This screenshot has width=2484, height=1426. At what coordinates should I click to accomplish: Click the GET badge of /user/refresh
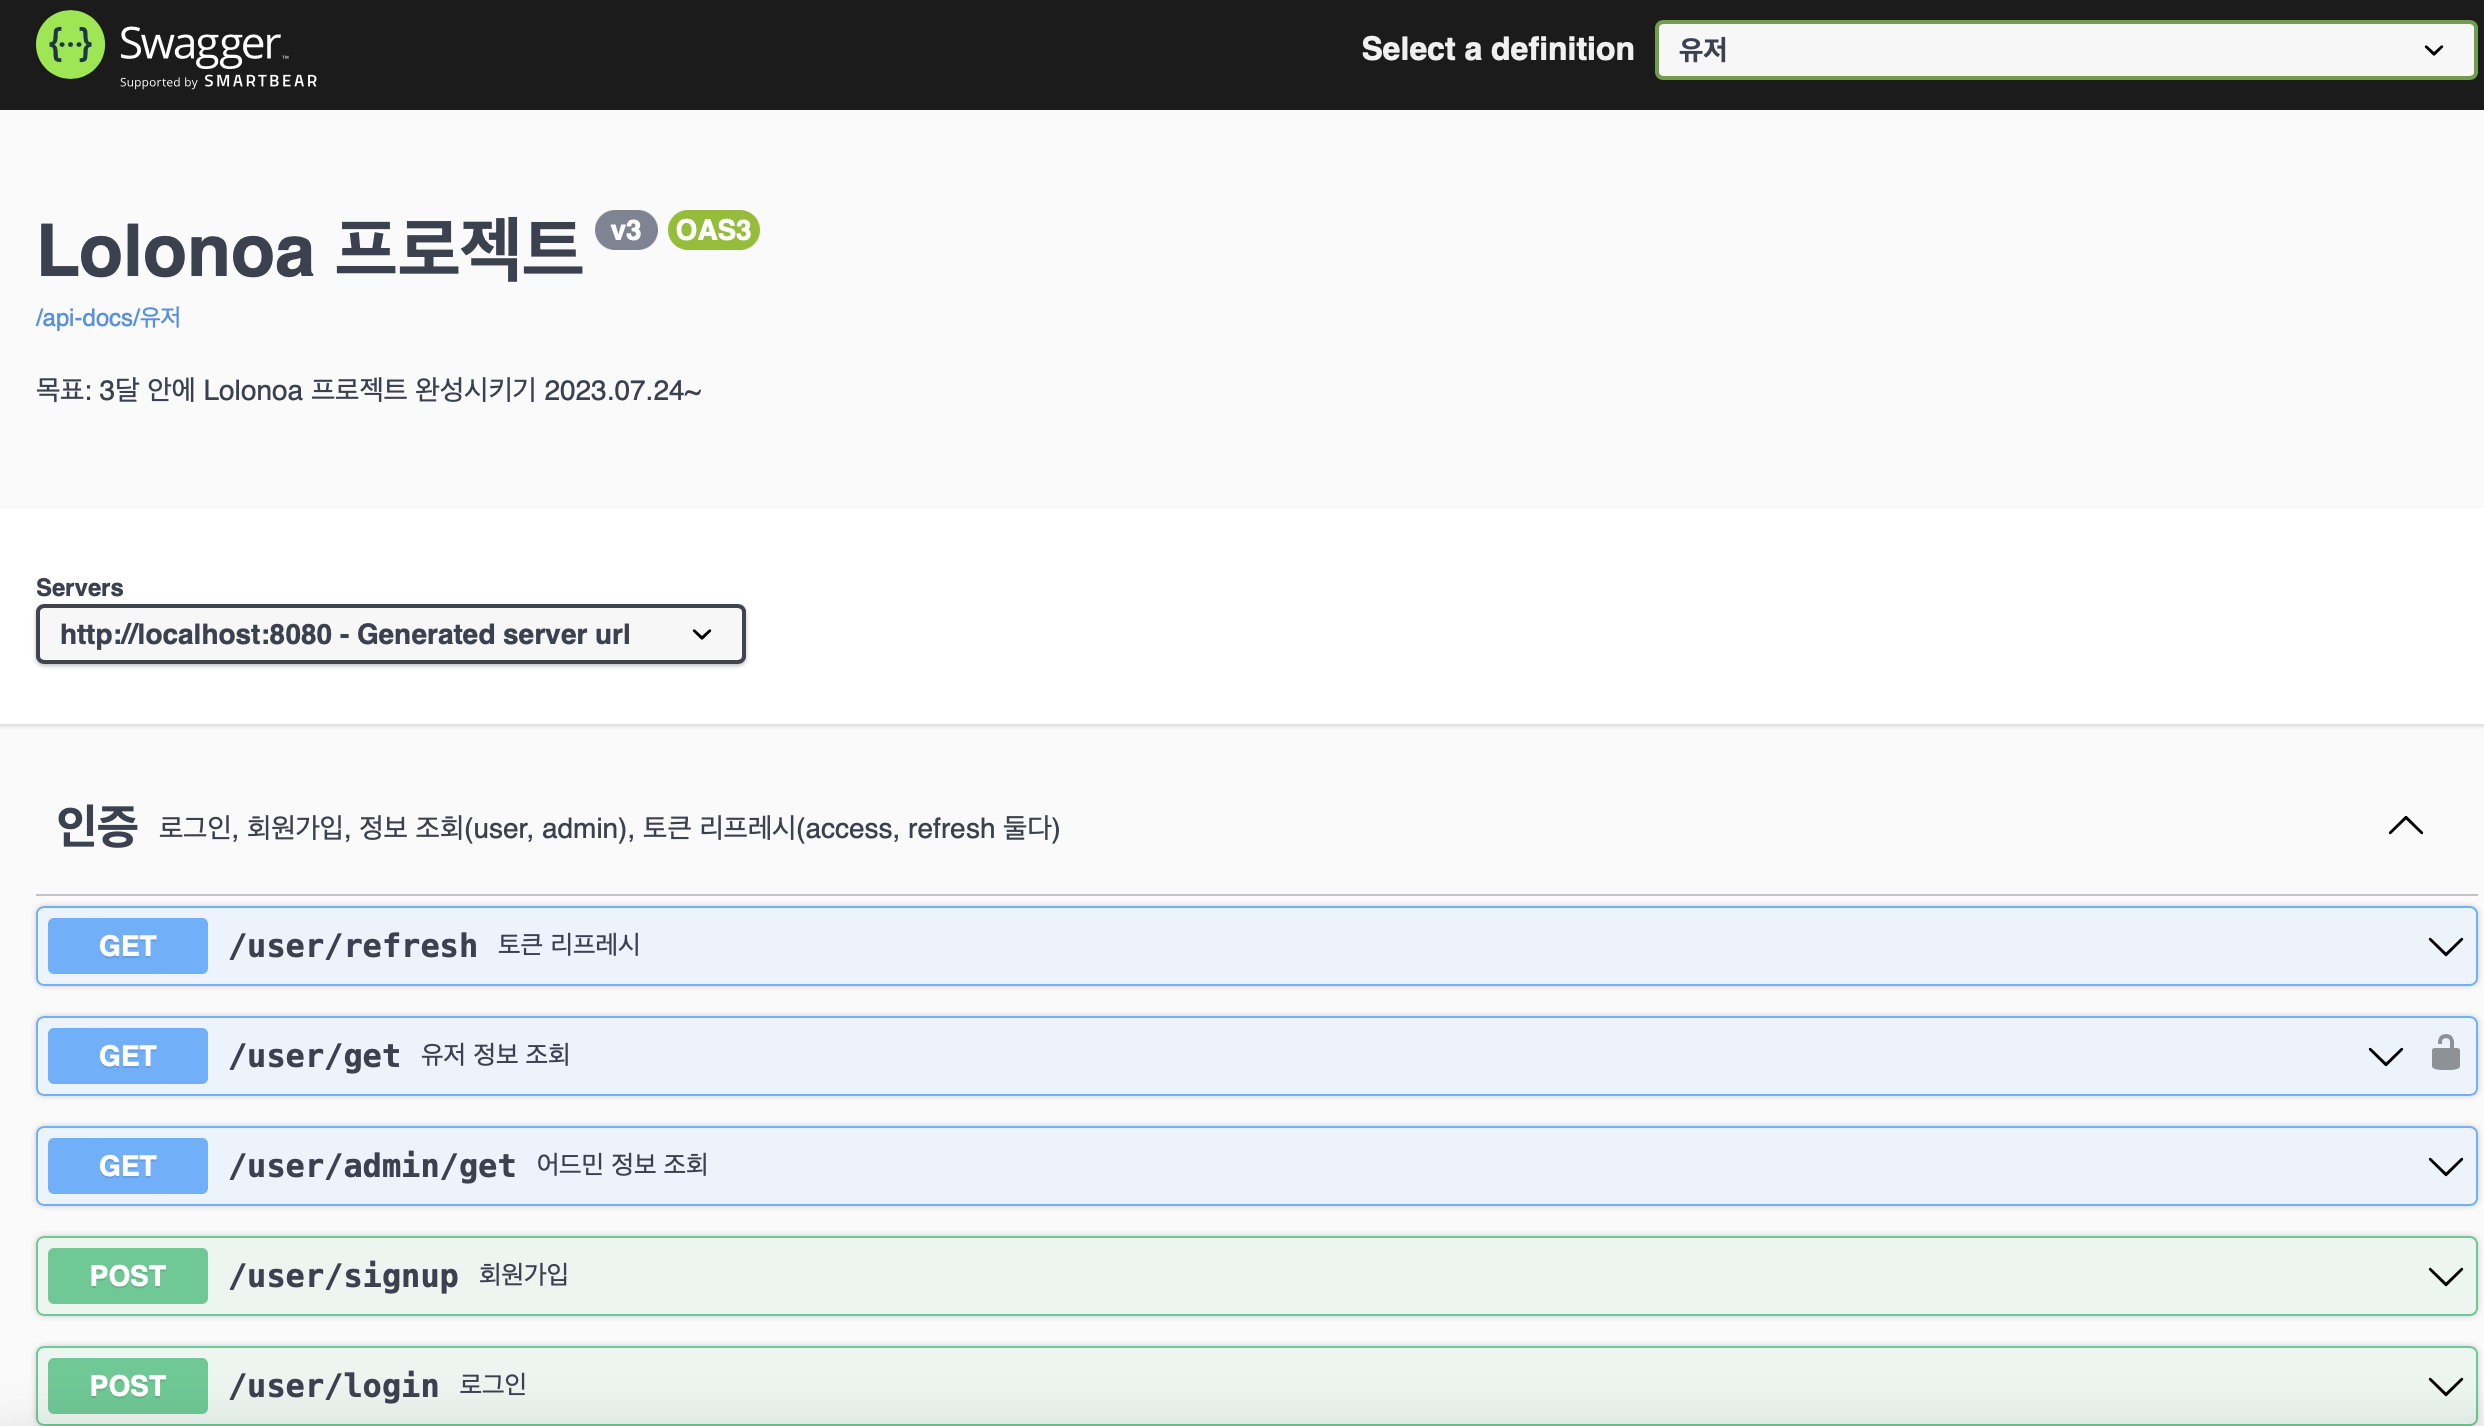pyautogui.click(x=128, y=946)
